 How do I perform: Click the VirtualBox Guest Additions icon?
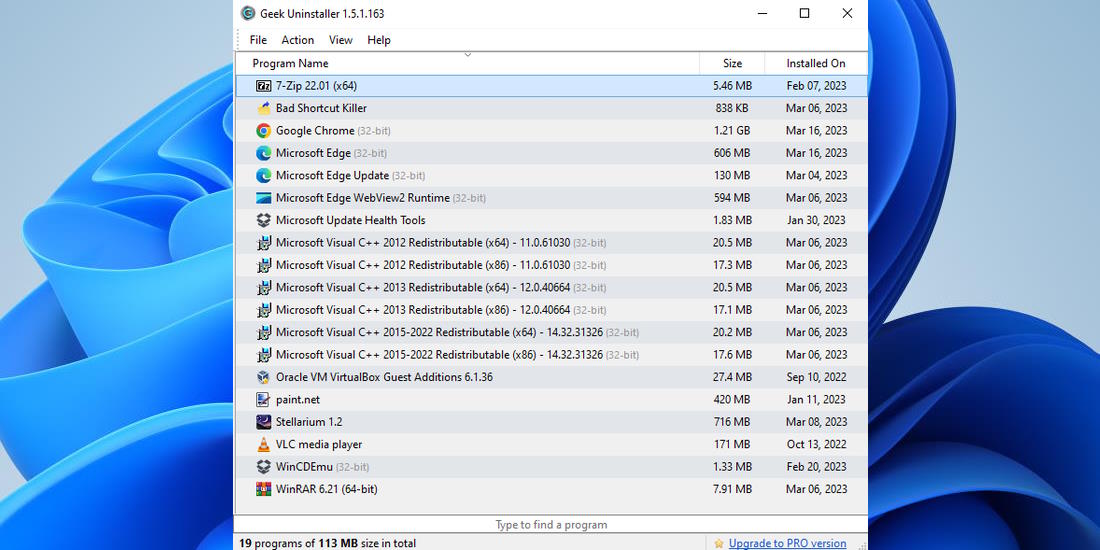pyautogui.click(x=264, y=377)
